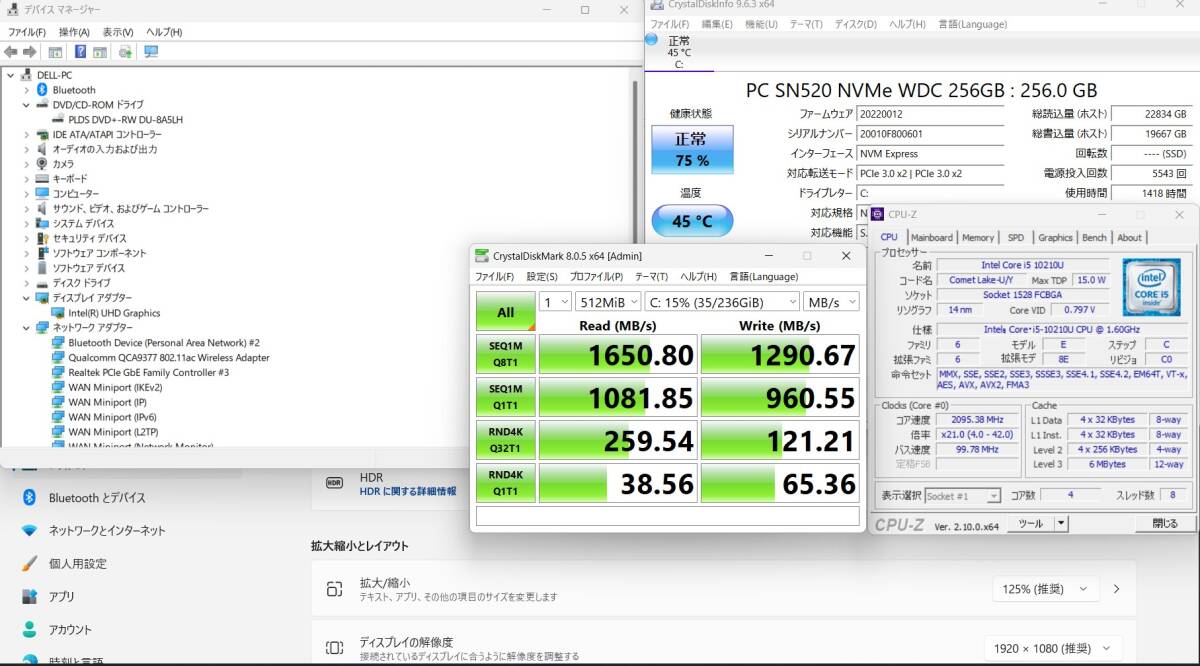The image size is (1200, 666).
Task: Click the HDR icon in display settings
Action: 335,483
